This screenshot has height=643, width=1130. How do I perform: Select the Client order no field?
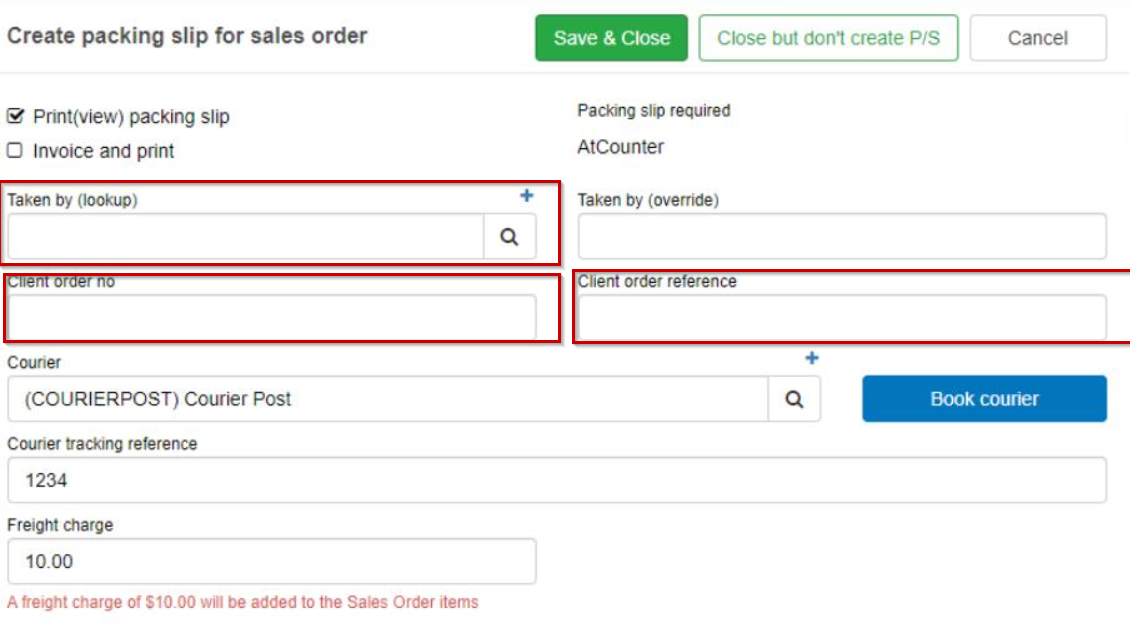pos(272,317)
